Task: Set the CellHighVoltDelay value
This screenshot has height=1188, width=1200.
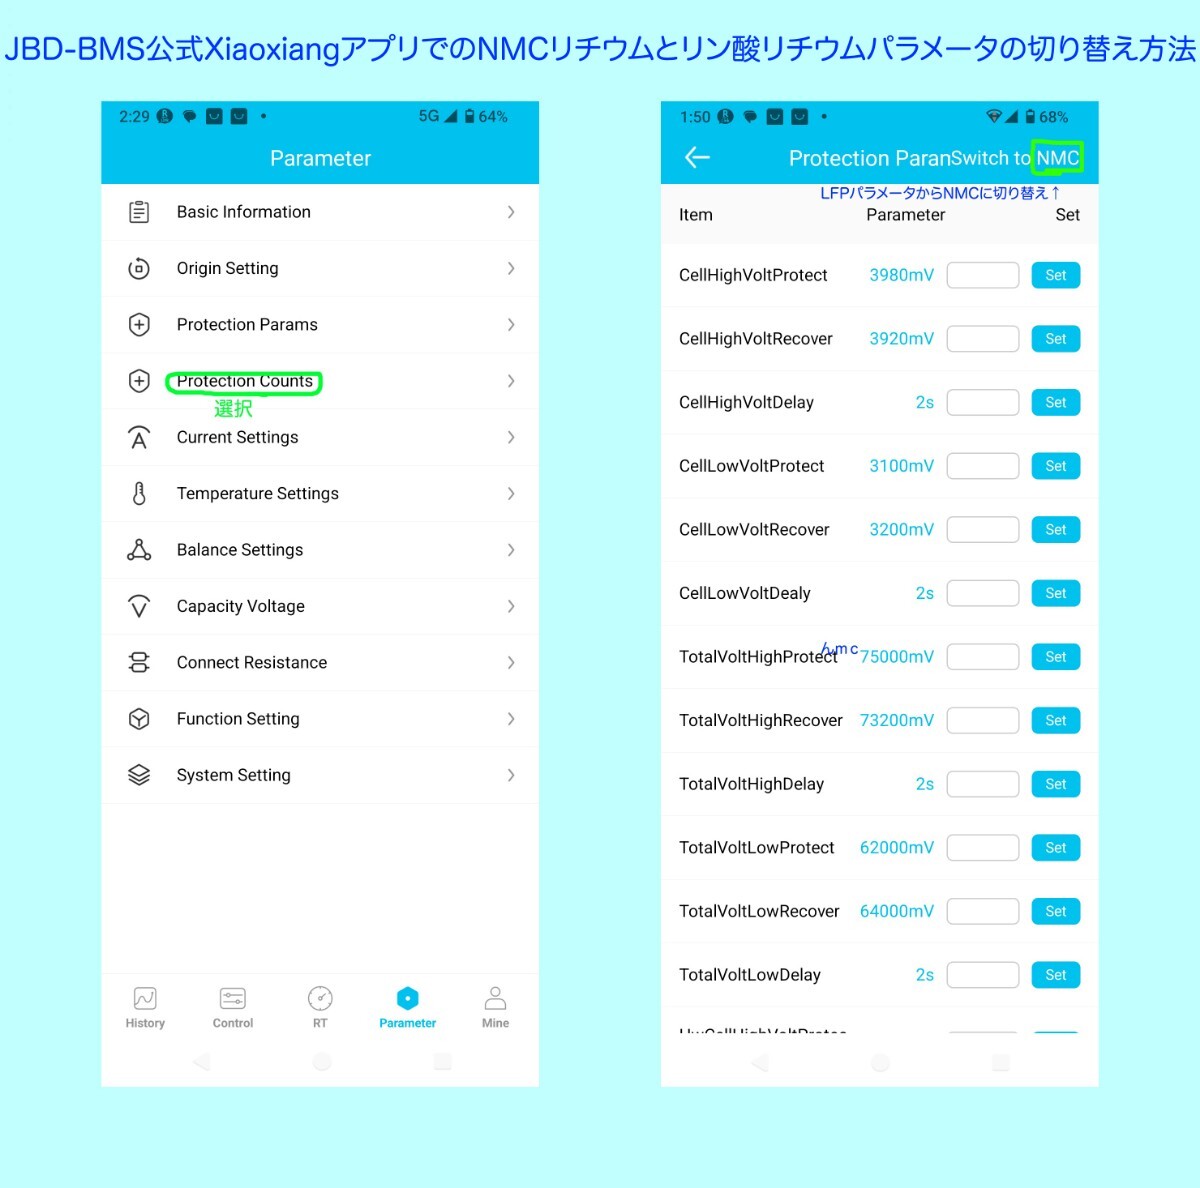Action: (1056, 402)
